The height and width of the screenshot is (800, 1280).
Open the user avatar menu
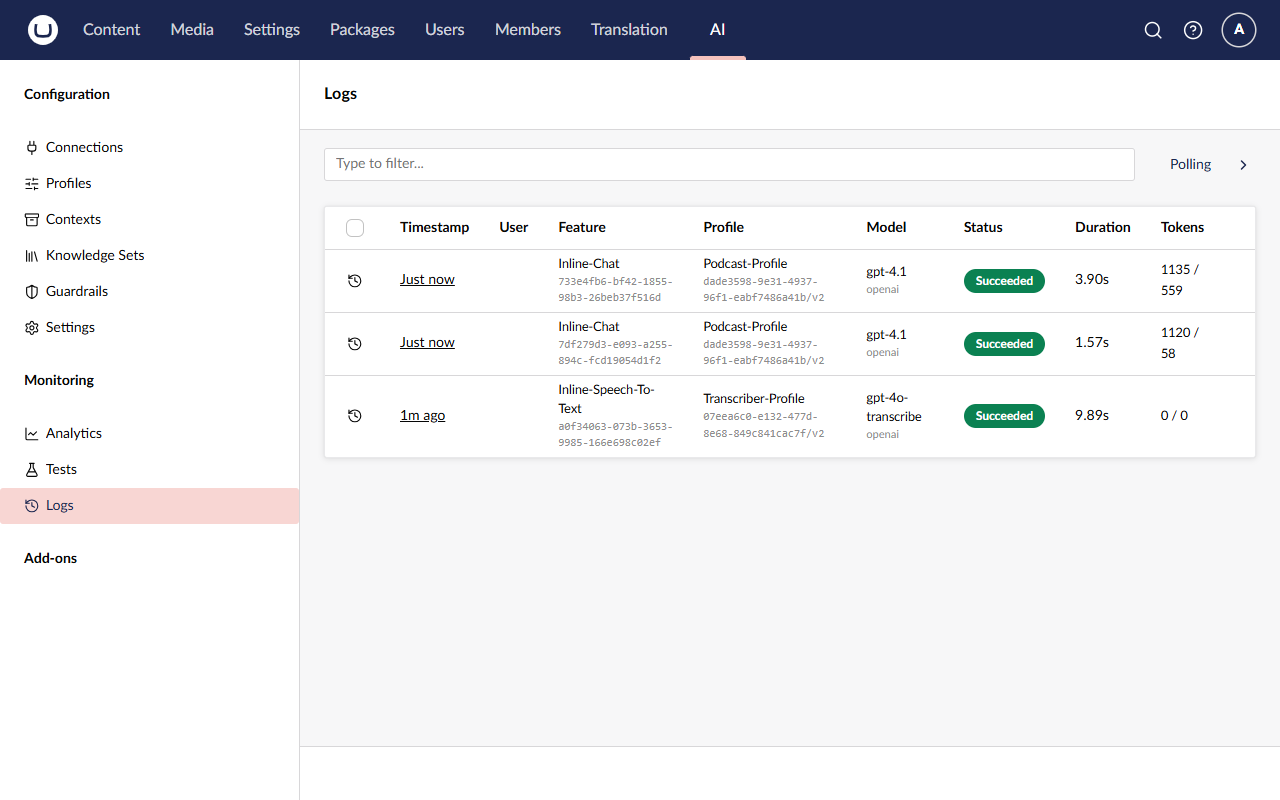tap(1239, 30)
